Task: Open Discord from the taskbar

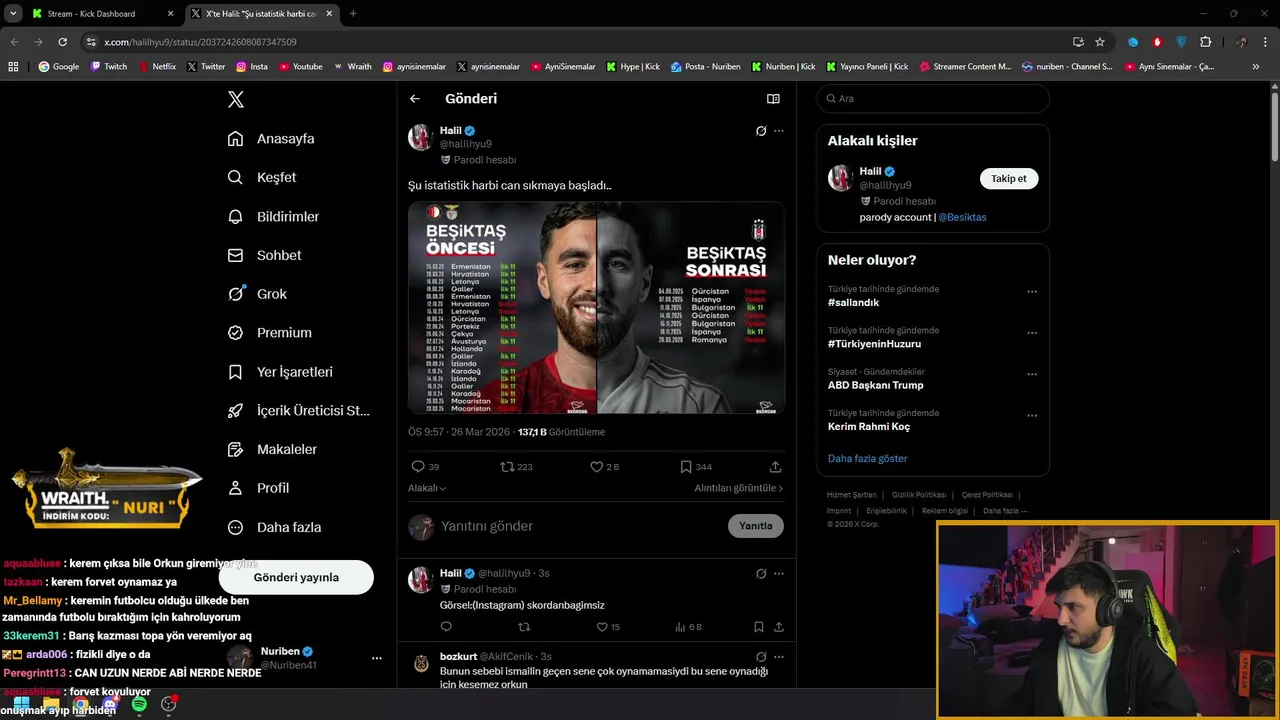Action: [x=109, y=705]
